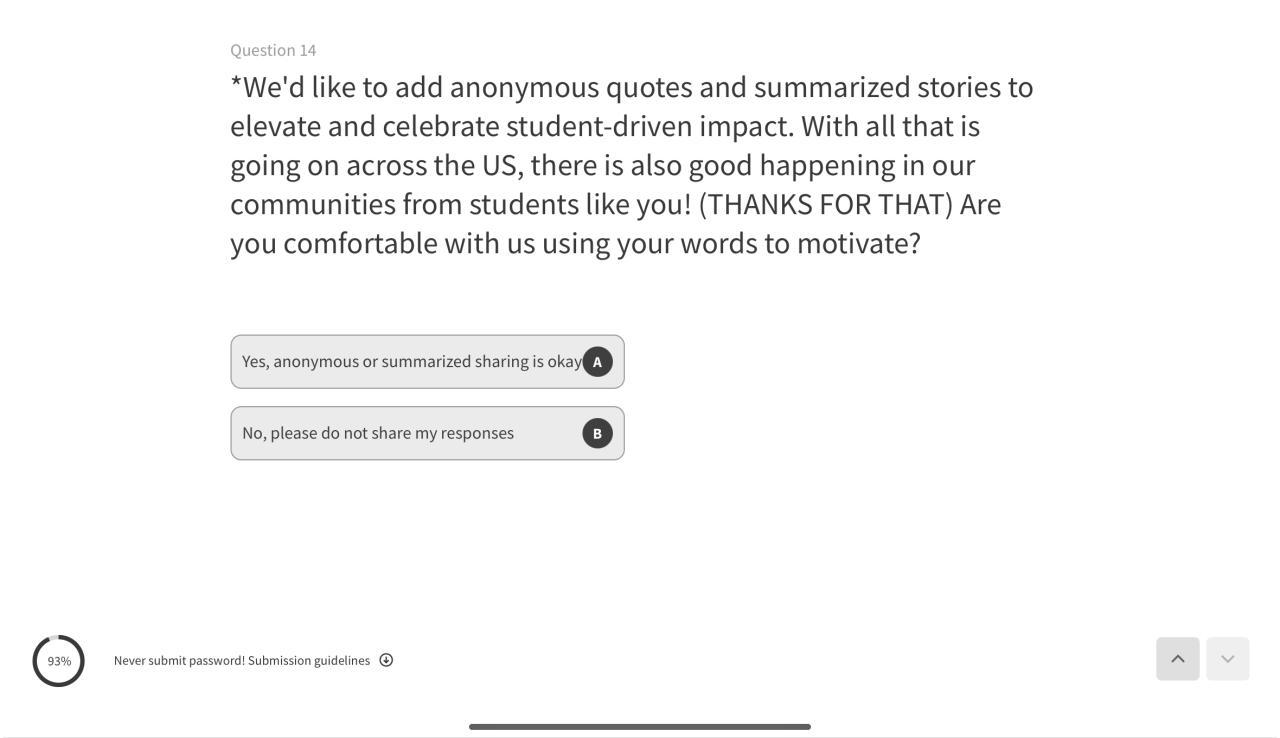Image resolution: width=1280 pixels, height=738 pixels.
Task: Click 'using your words to motivate?' line
Action: coord(731,243)
